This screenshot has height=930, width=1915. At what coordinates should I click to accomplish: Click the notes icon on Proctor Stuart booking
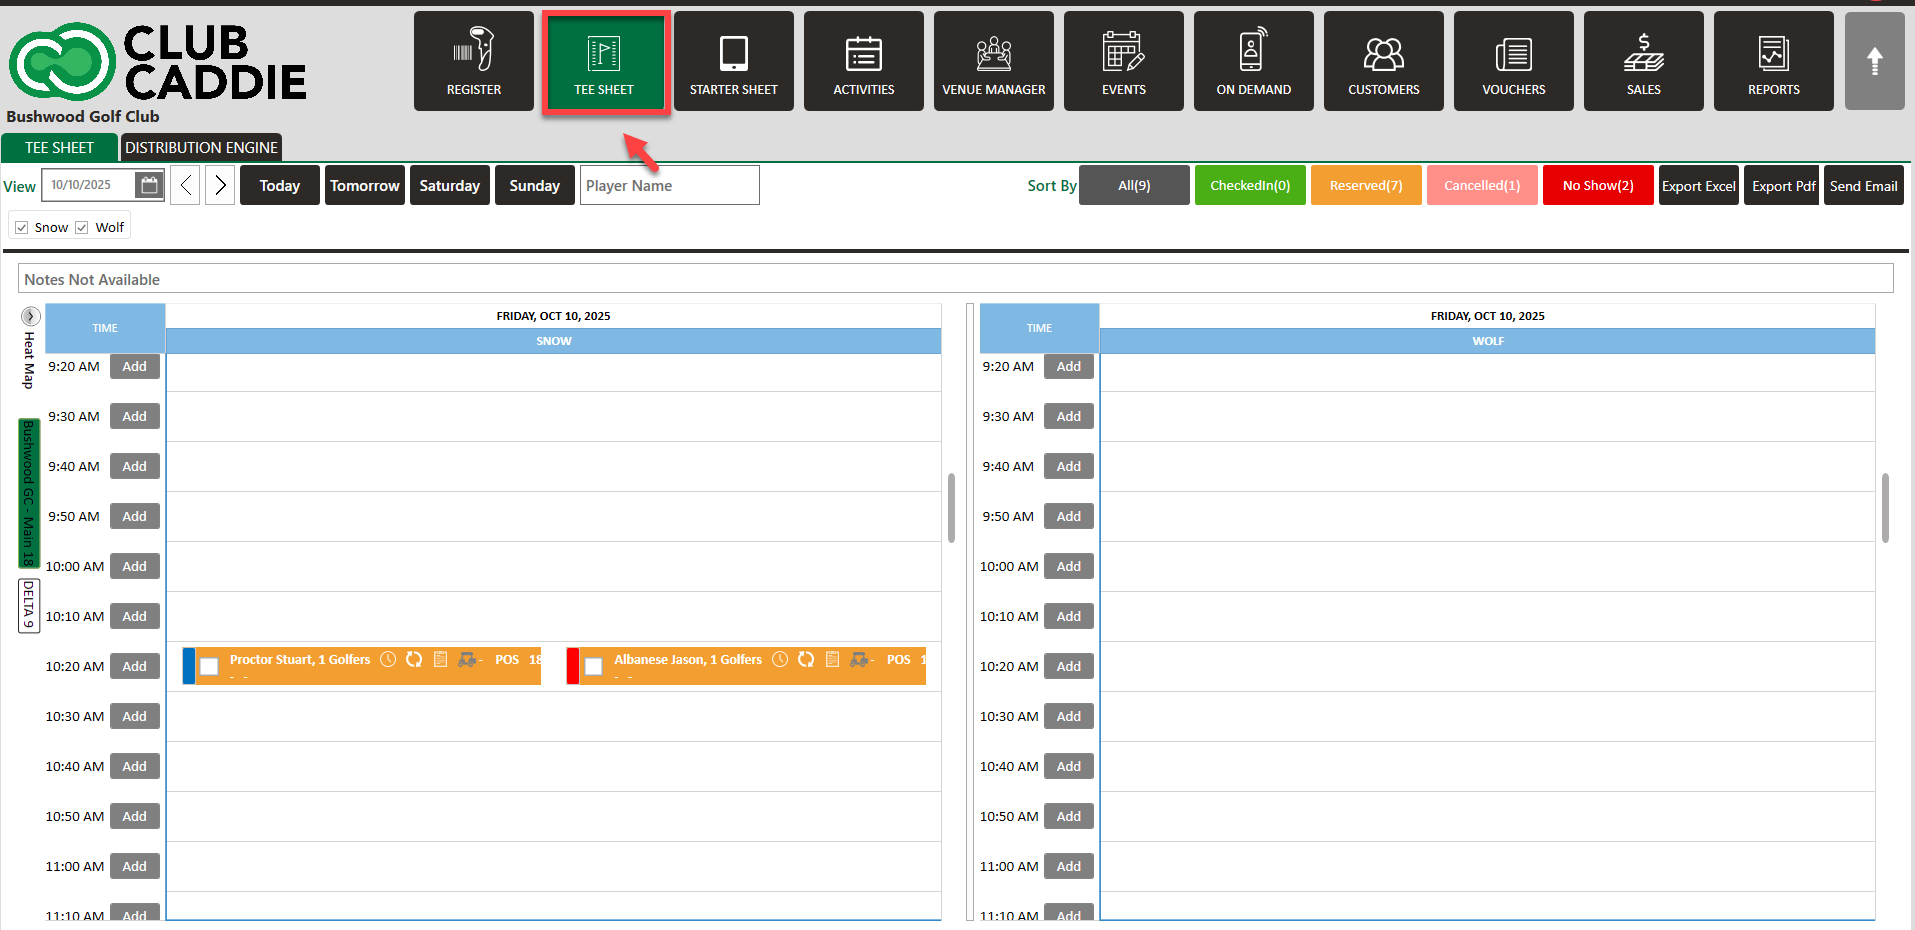point(440,659)
